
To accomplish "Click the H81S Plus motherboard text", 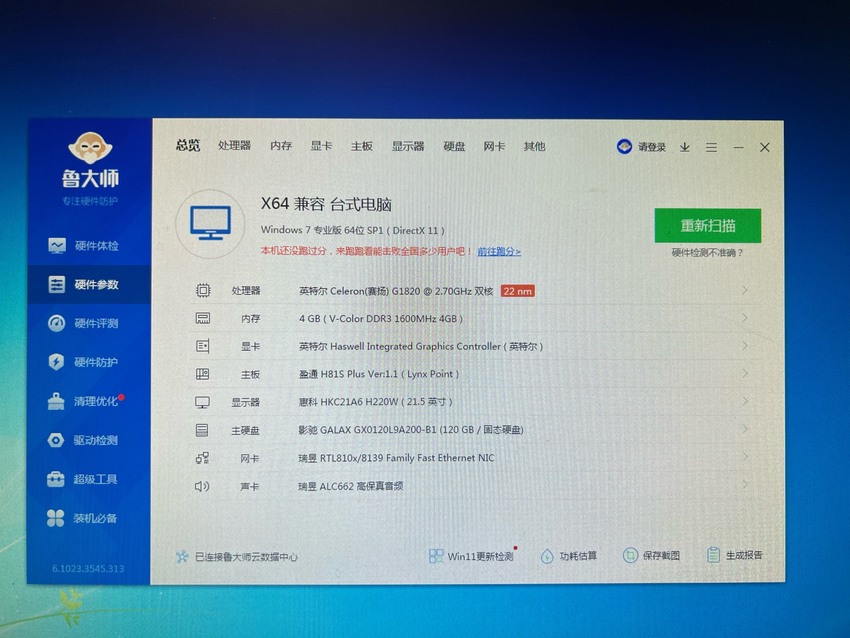I will pyautogui.click(x=379, y=374).
